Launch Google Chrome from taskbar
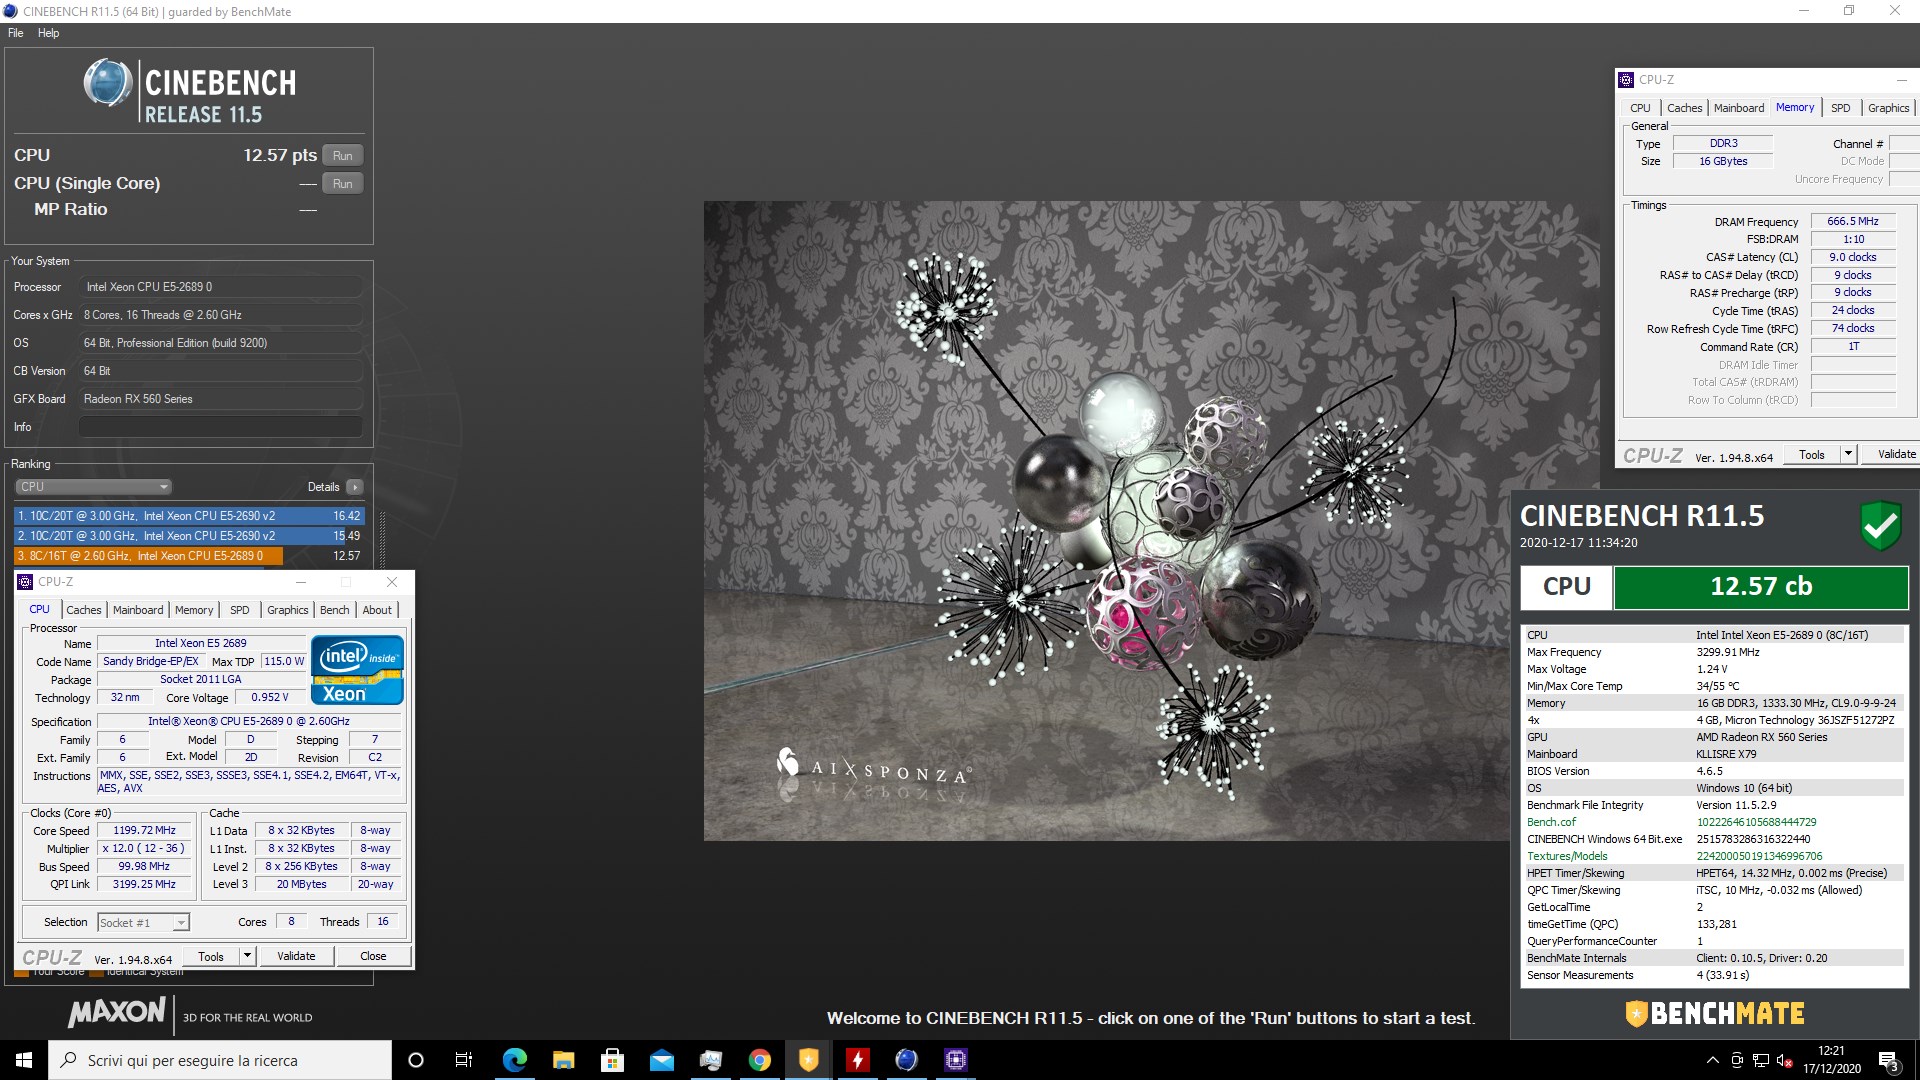The width and height of the screenshot is (1920, 1080). pyautogui.click(x=759, y=1060)
